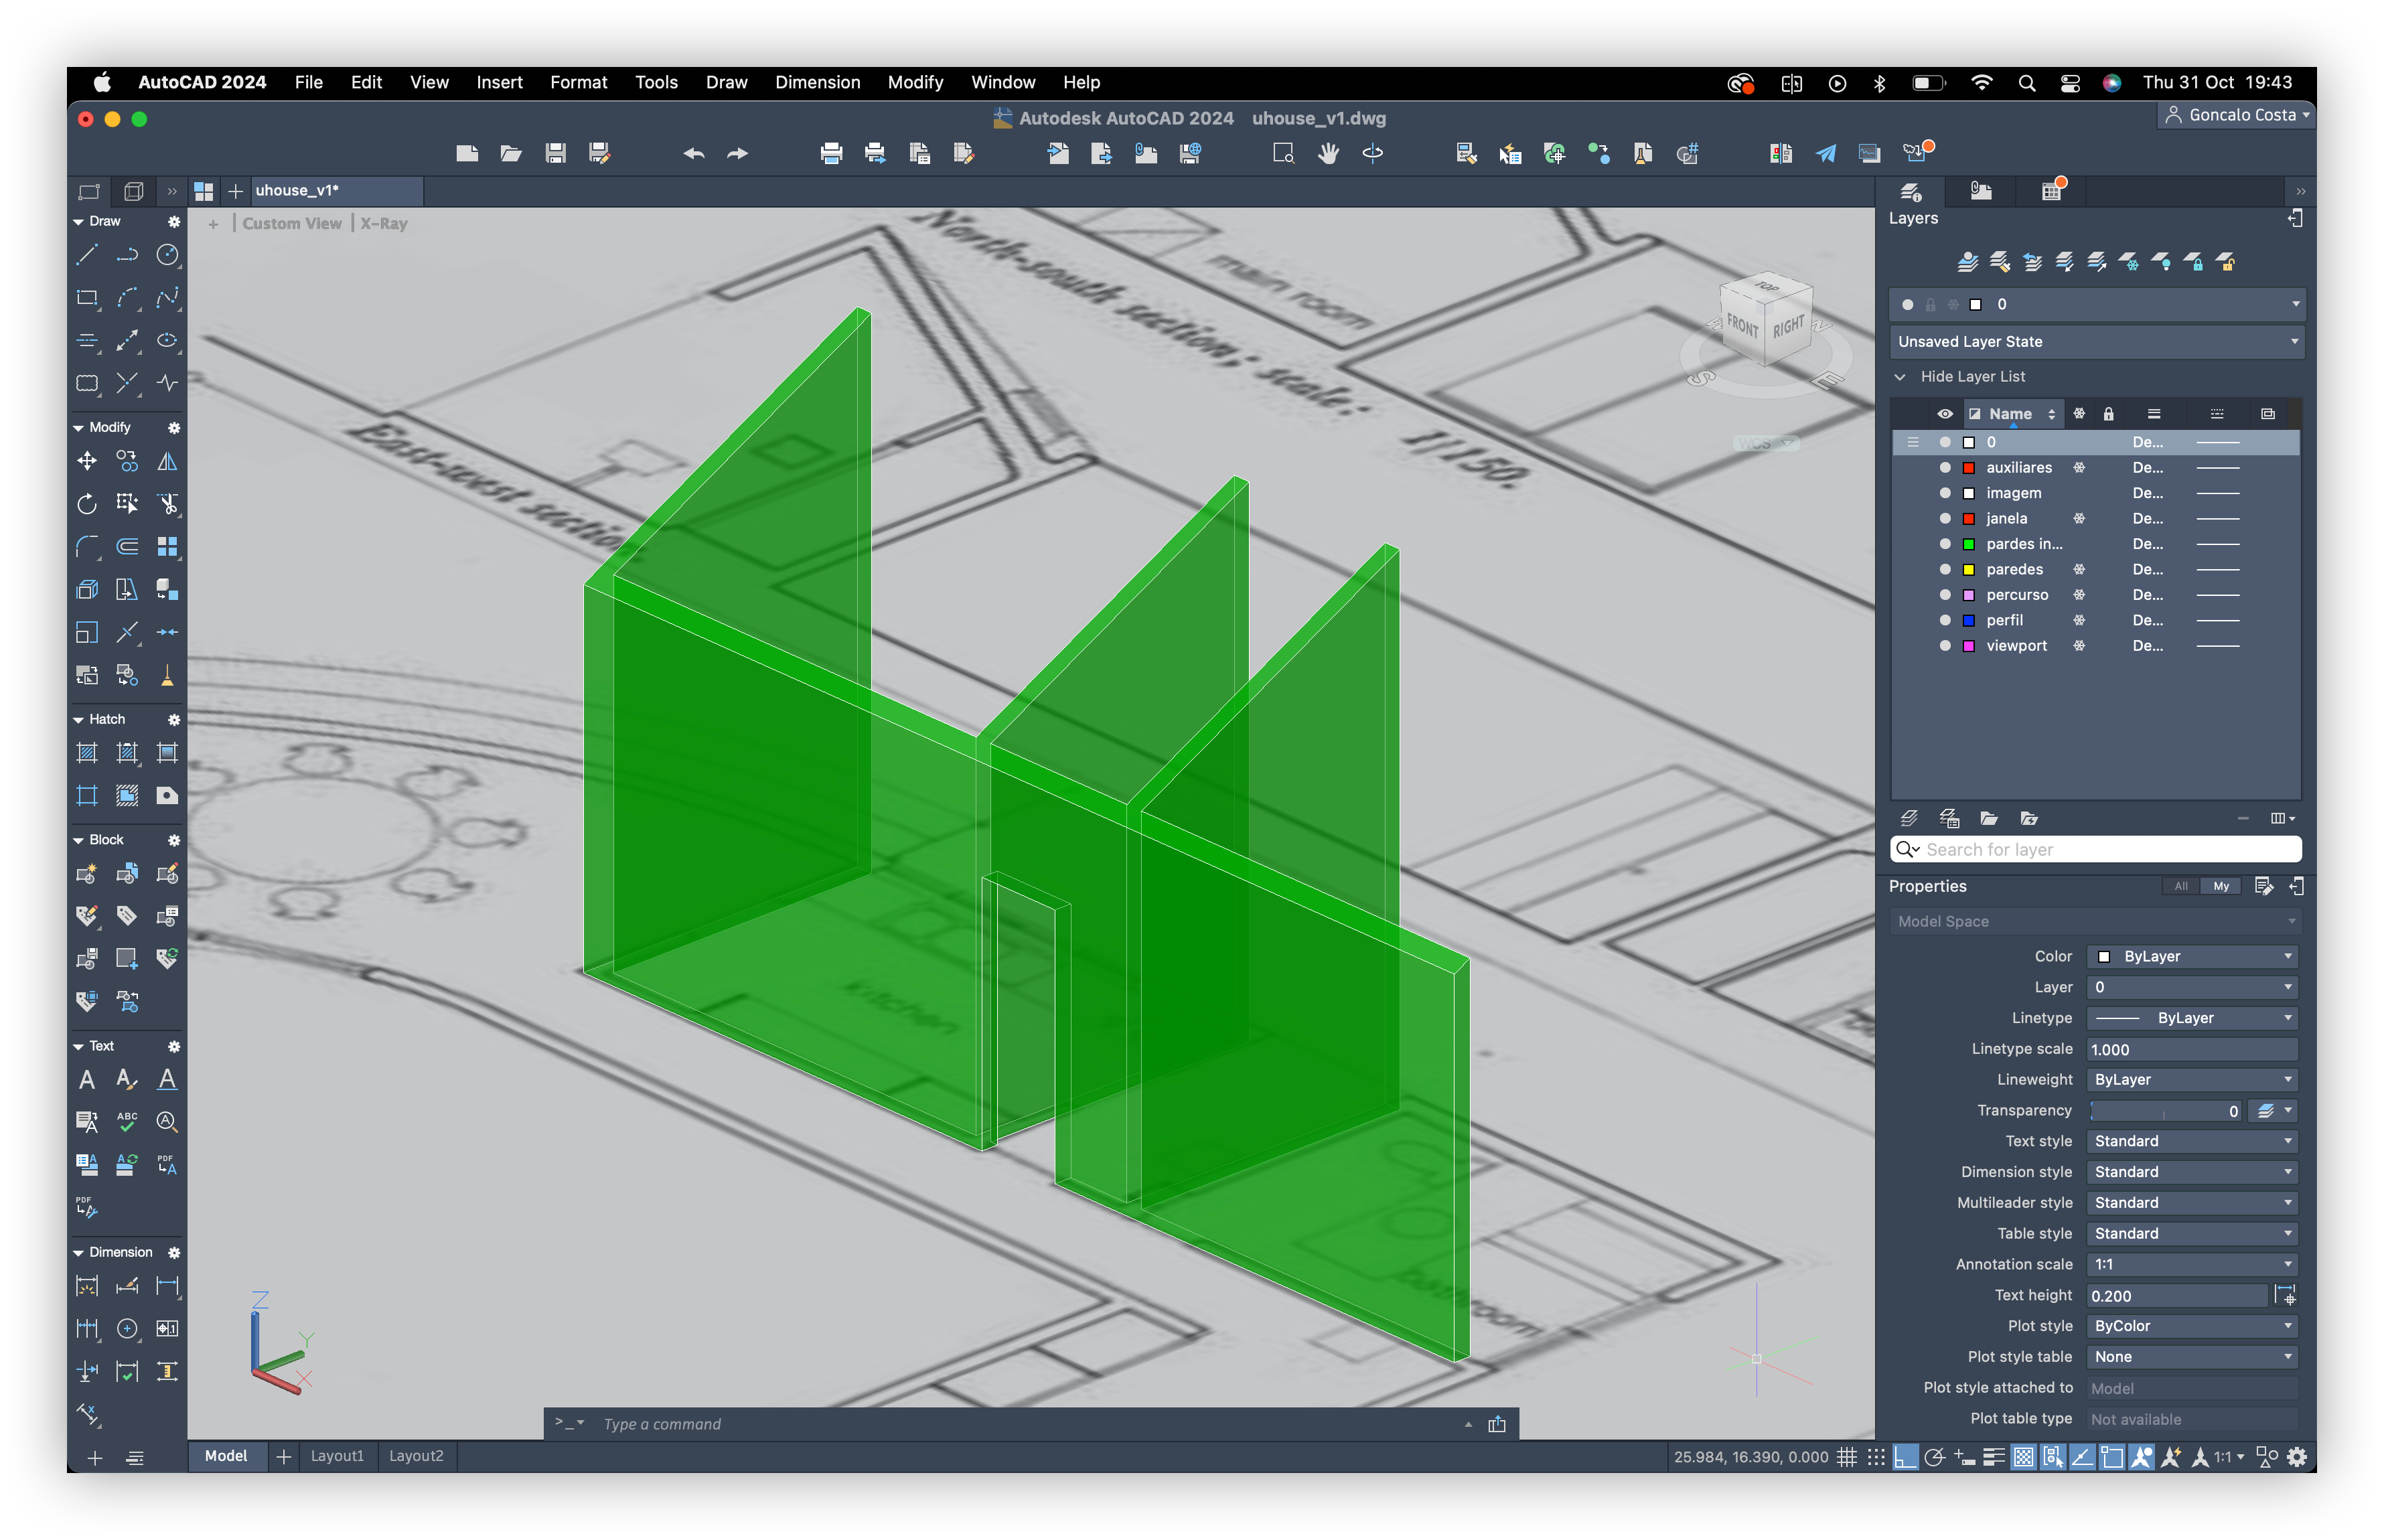Click the Zoom window toolbar icon
2384x1540 pixels.
1283,153
